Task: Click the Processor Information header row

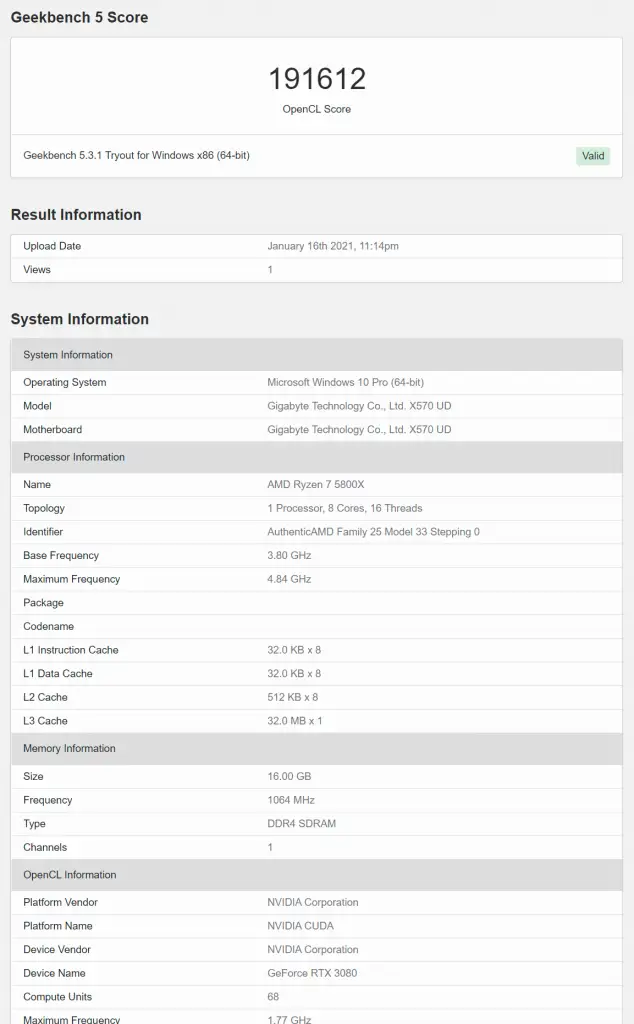Action: pos(317,457)
